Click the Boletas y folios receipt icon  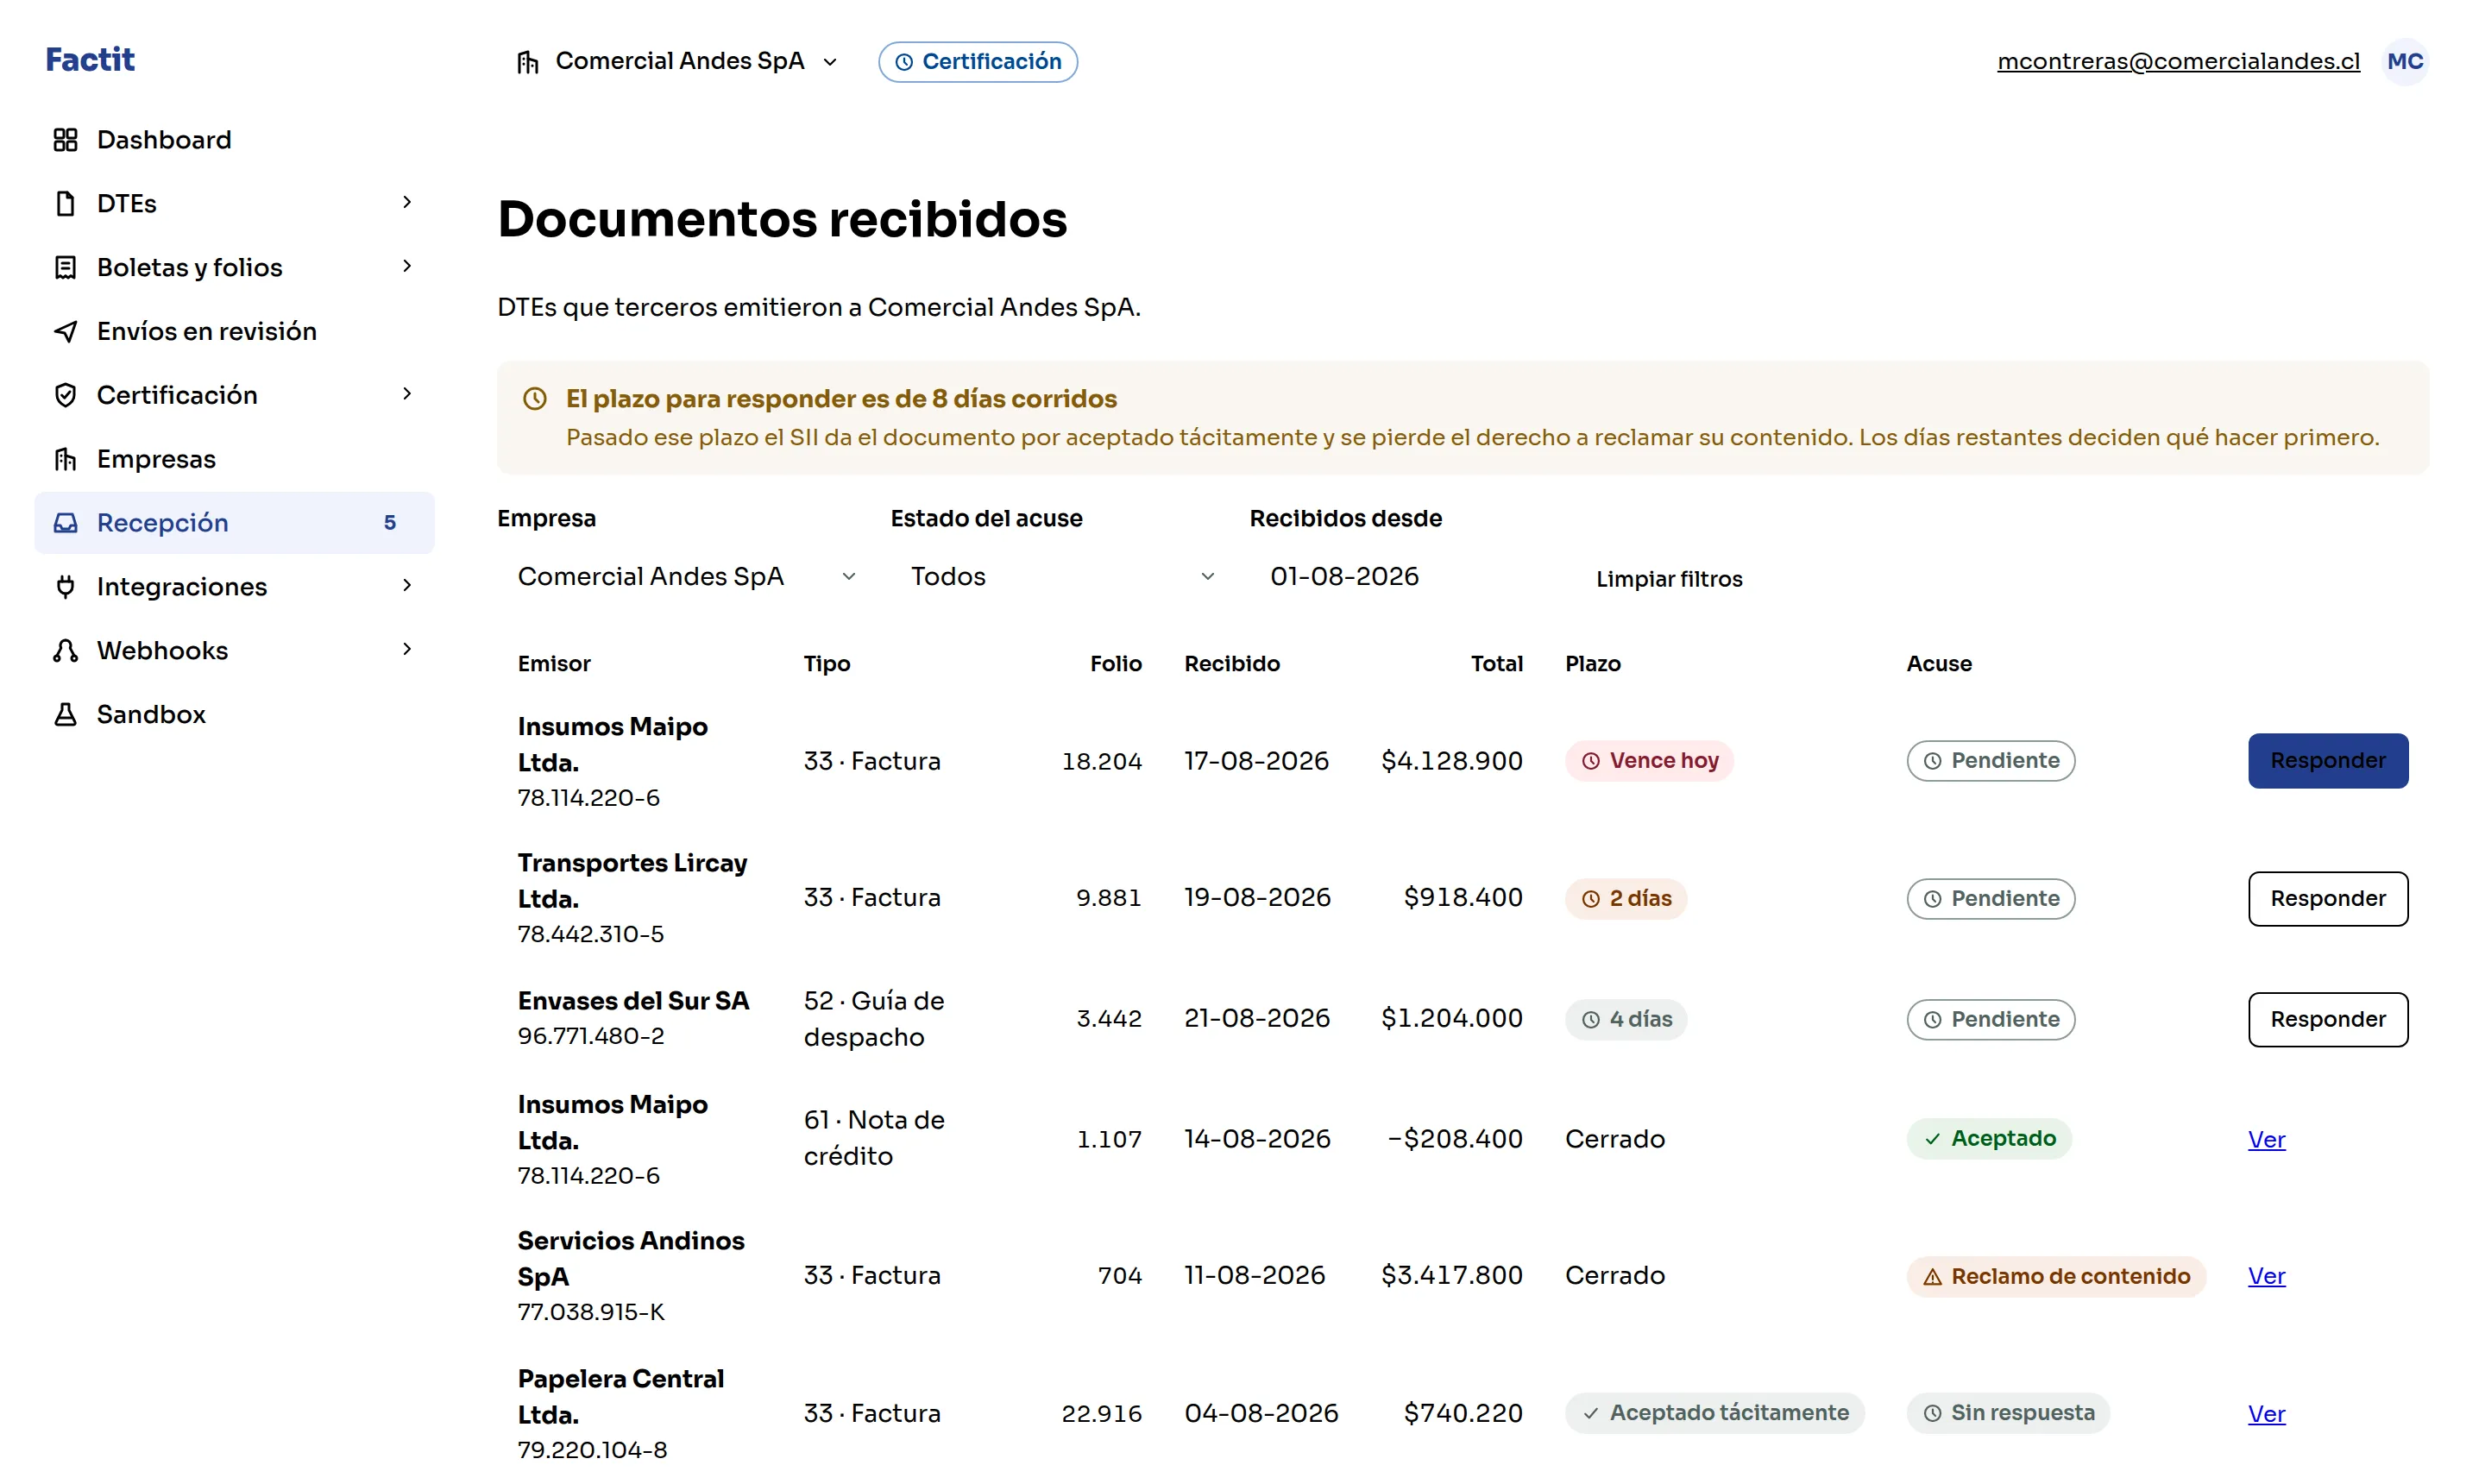click(65, 268)
